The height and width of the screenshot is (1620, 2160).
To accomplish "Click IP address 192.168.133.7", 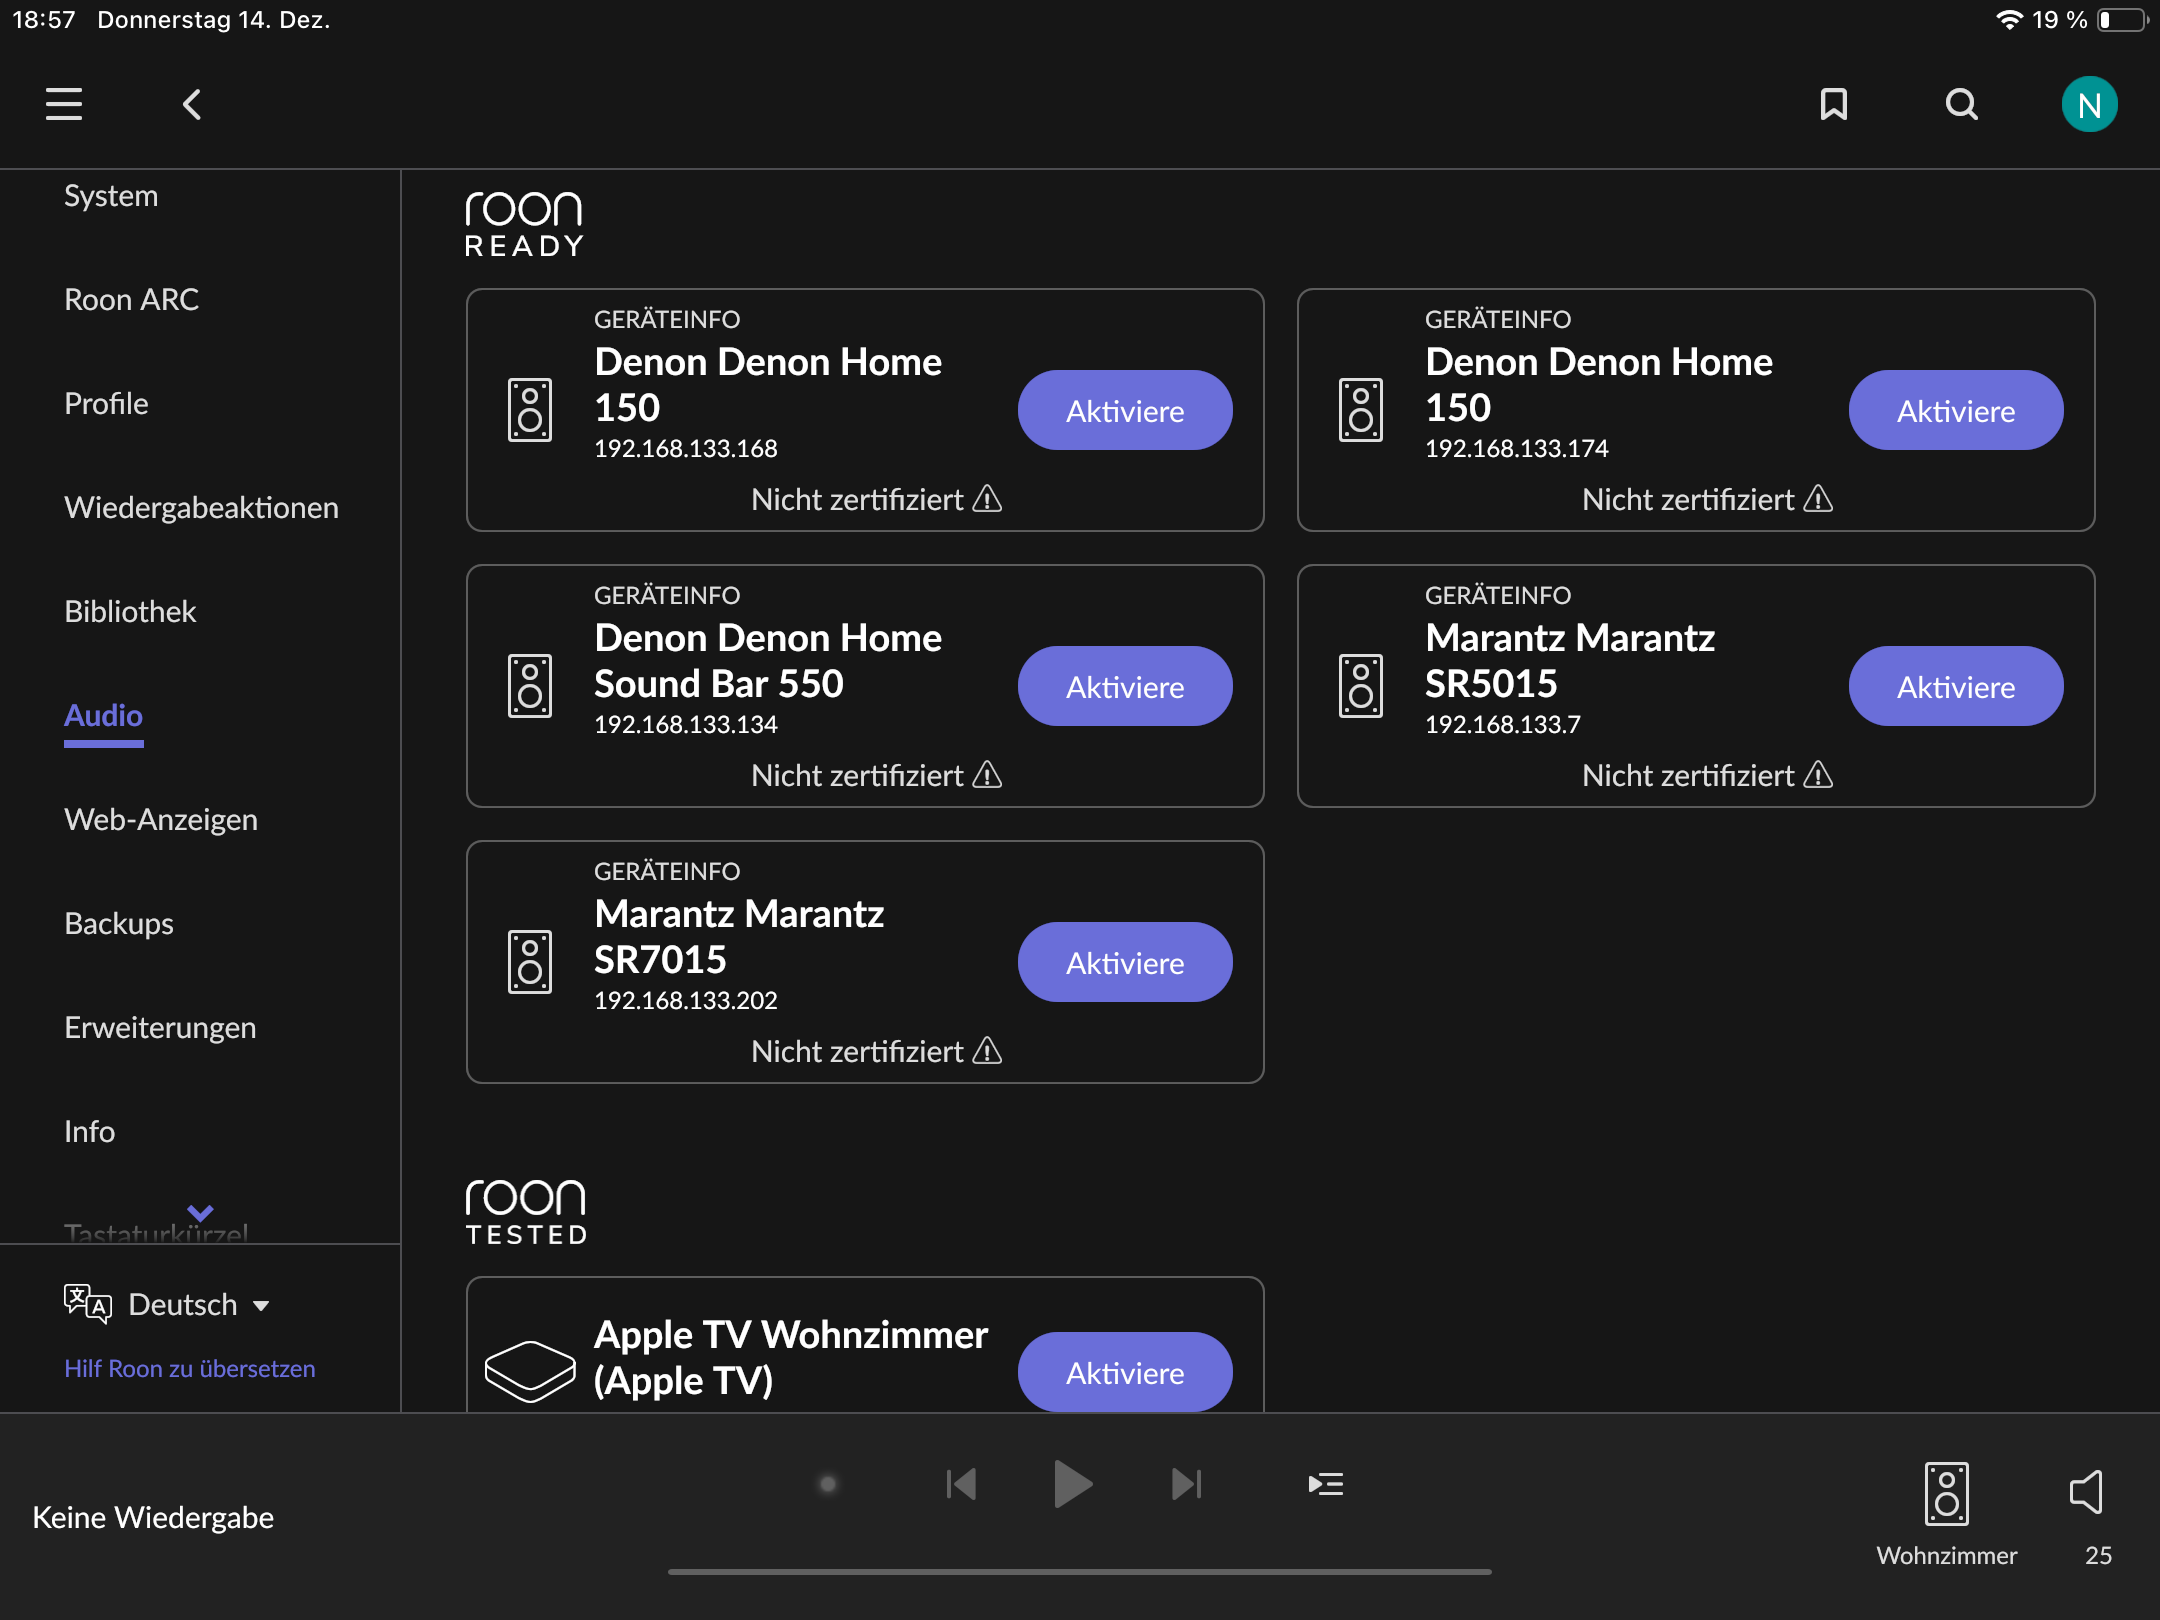I will [x=1503, y=724].
